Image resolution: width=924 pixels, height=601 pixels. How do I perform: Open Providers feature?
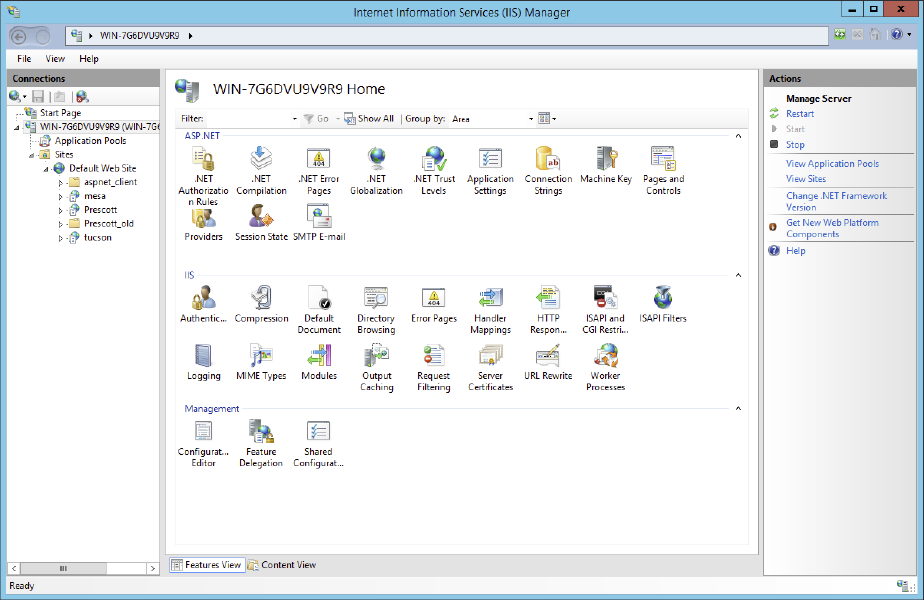pyautogui.click(x=203, y=223)
